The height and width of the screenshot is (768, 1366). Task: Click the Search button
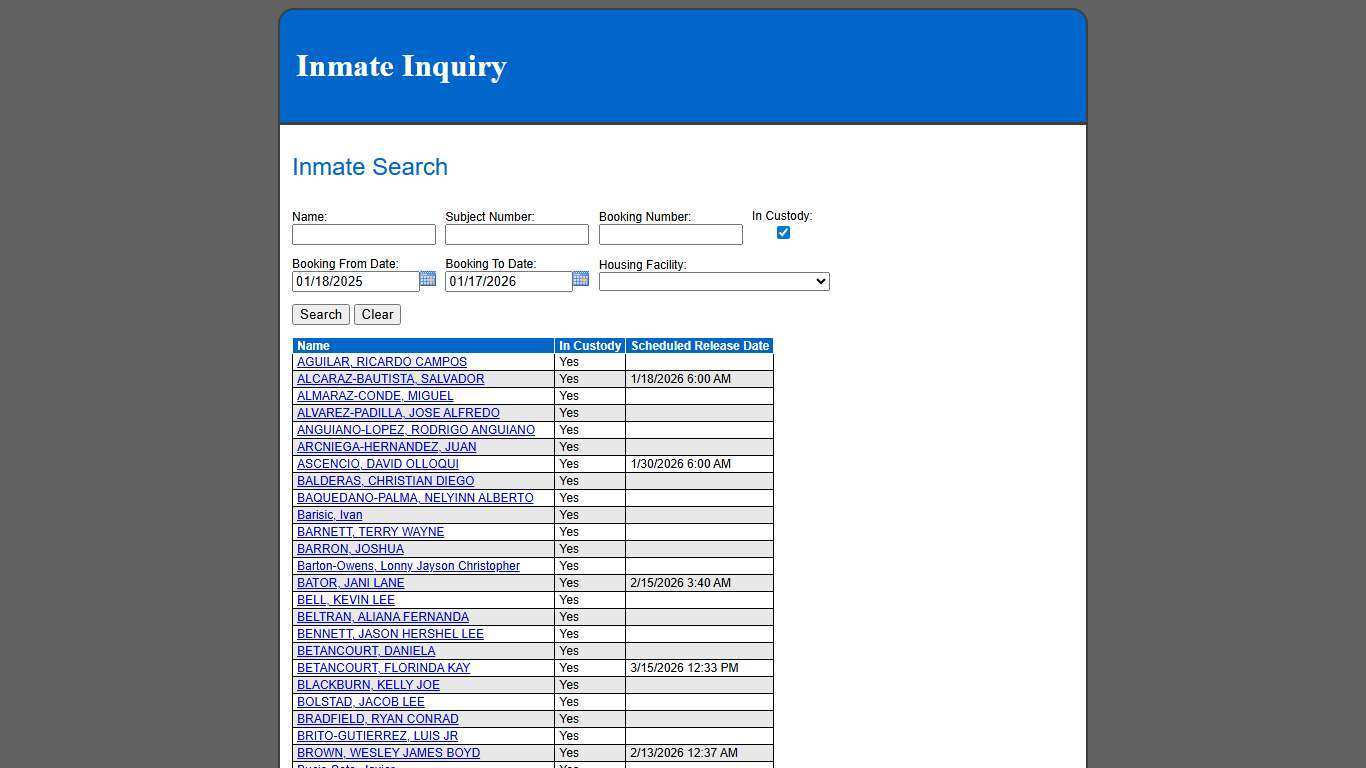click(320, 314)
